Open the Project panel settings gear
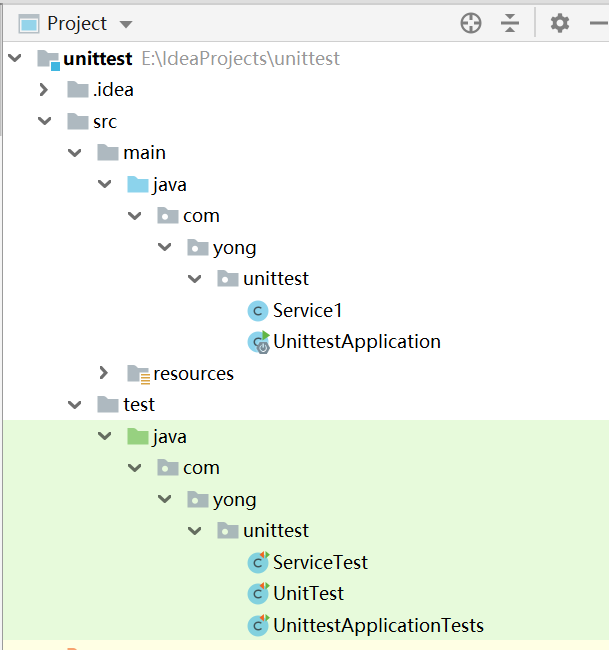Viewport: 609px width, 650px height. (x=560, y=23)
